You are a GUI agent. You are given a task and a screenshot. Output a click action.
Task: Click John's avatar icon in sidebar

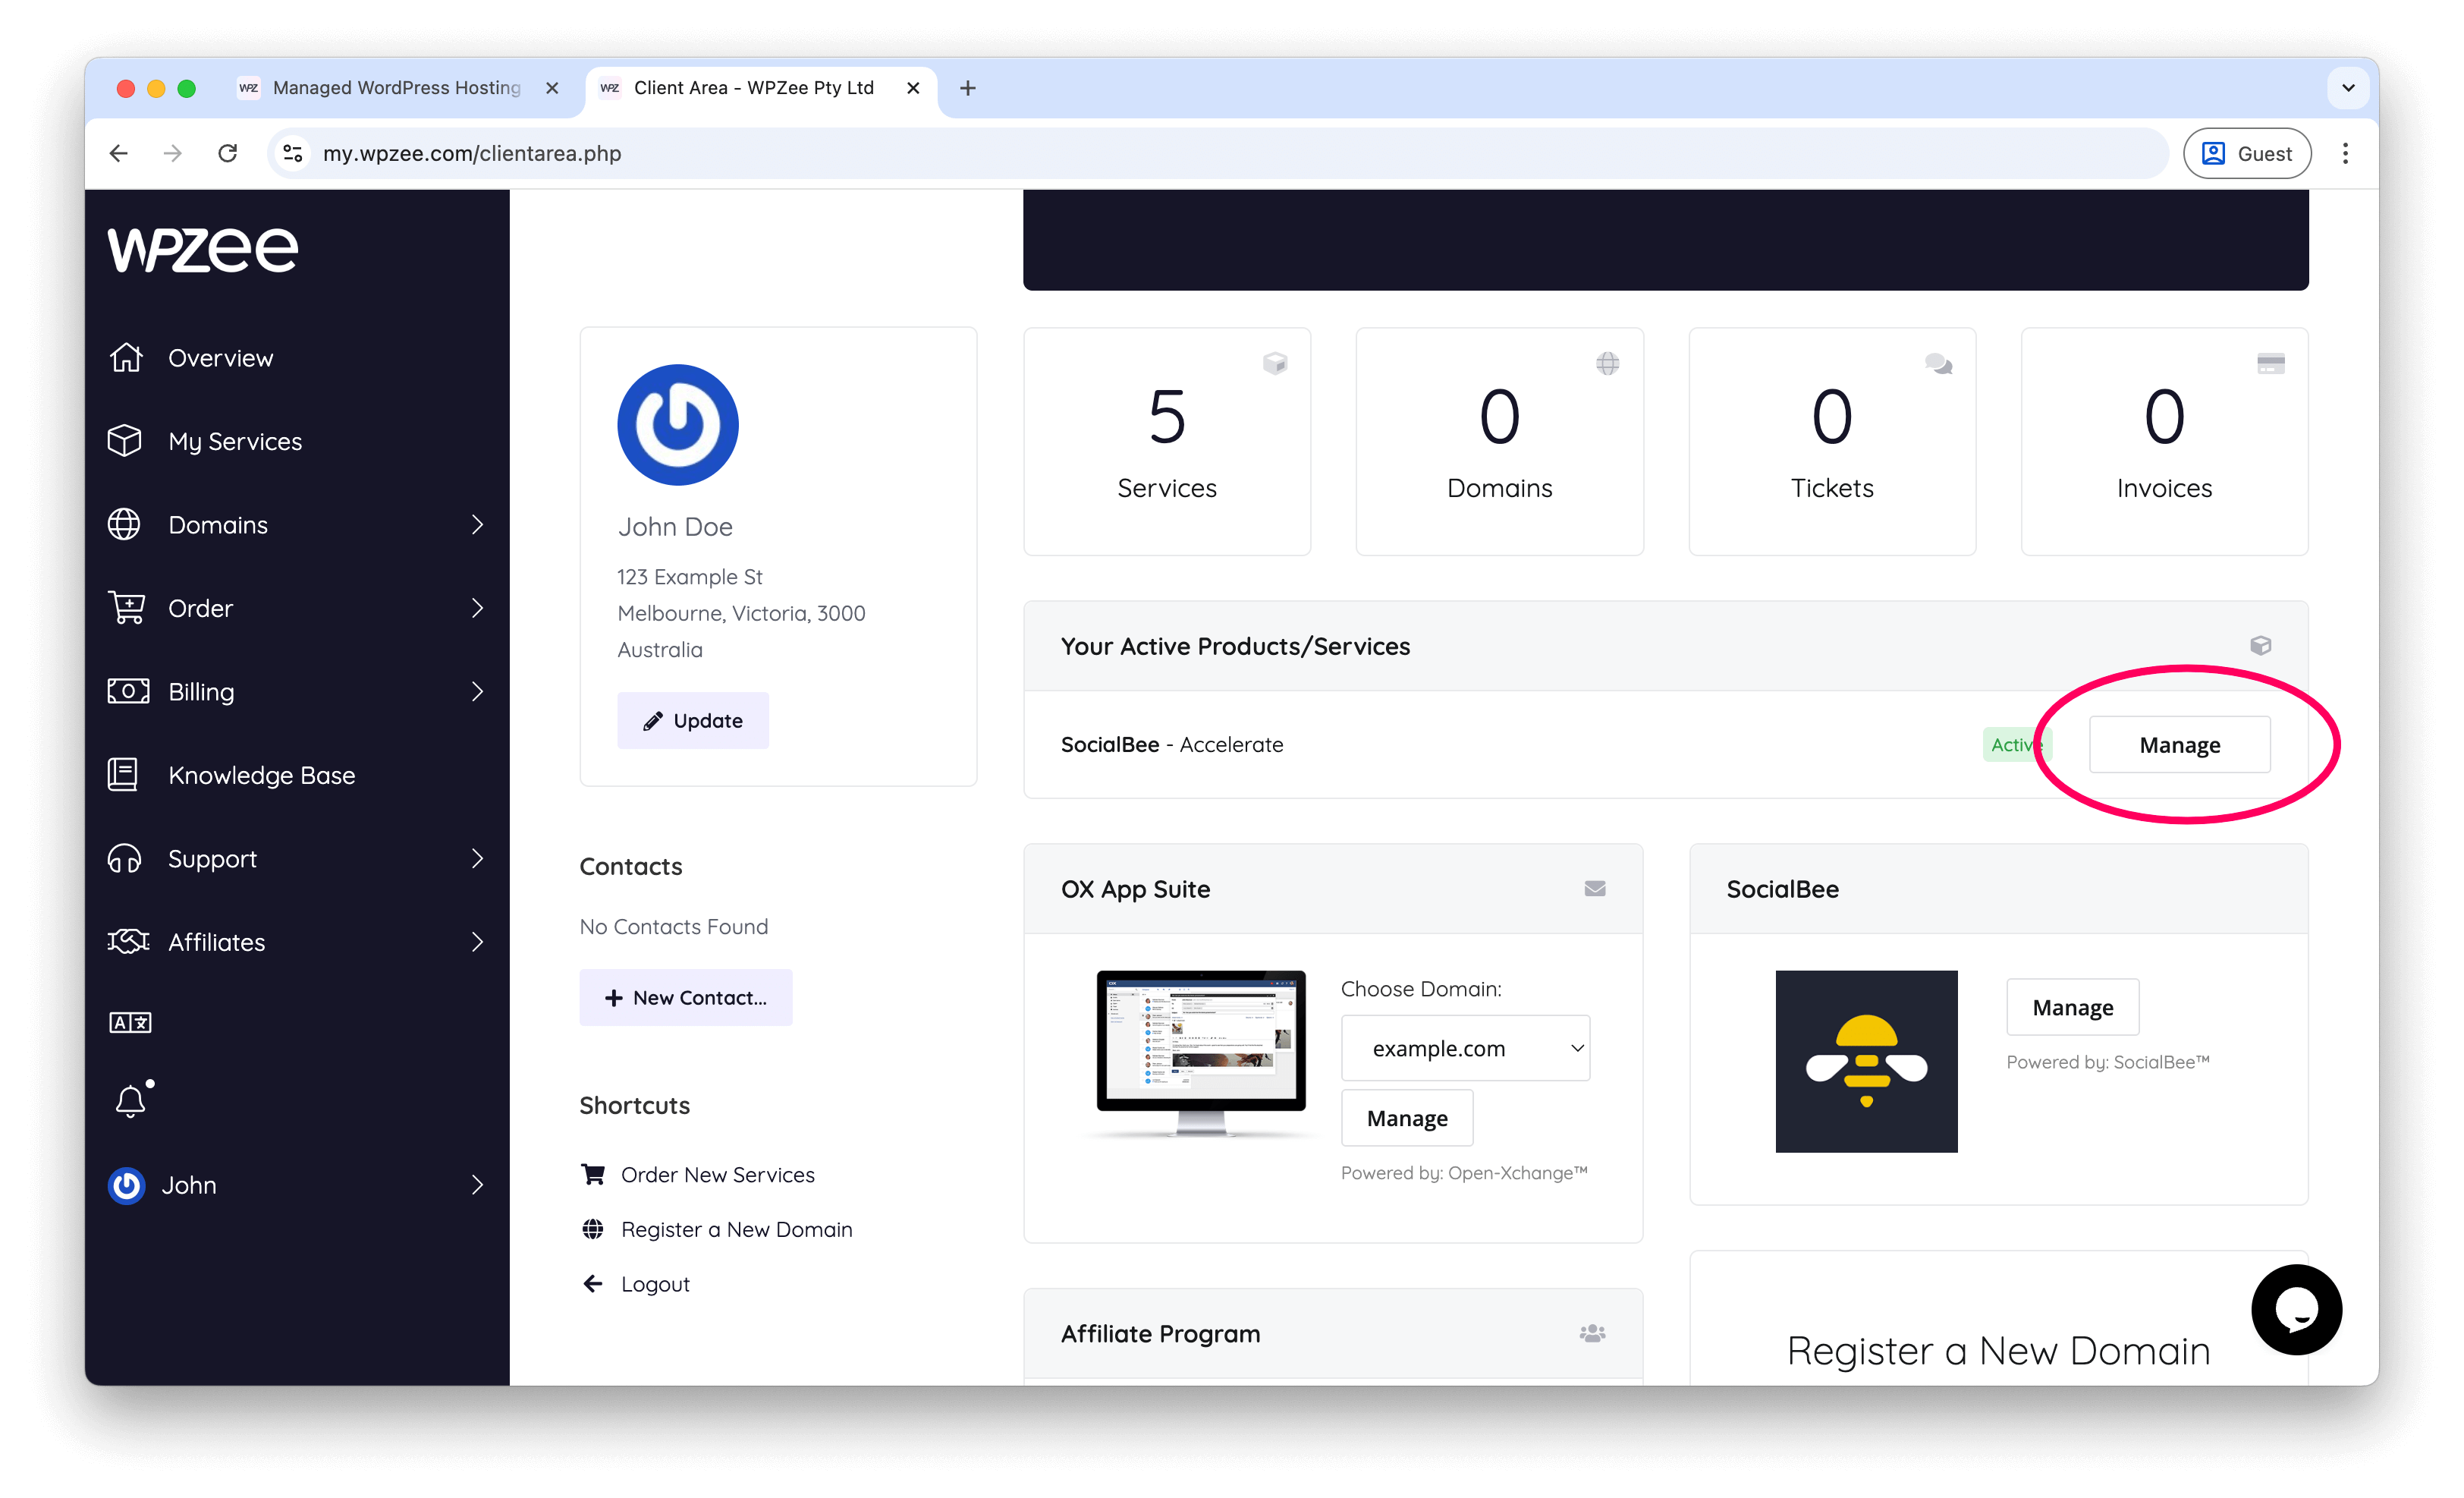tap(126, 1185)
